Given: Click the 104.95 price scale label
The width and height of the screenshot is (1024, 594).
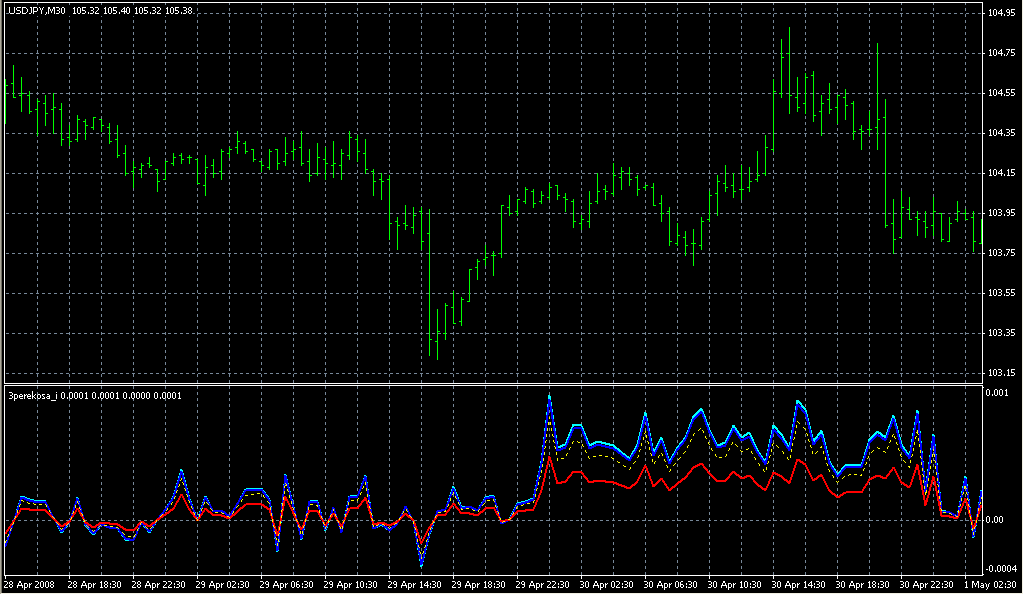Looking at the screenshot, I should (1001, 13).
